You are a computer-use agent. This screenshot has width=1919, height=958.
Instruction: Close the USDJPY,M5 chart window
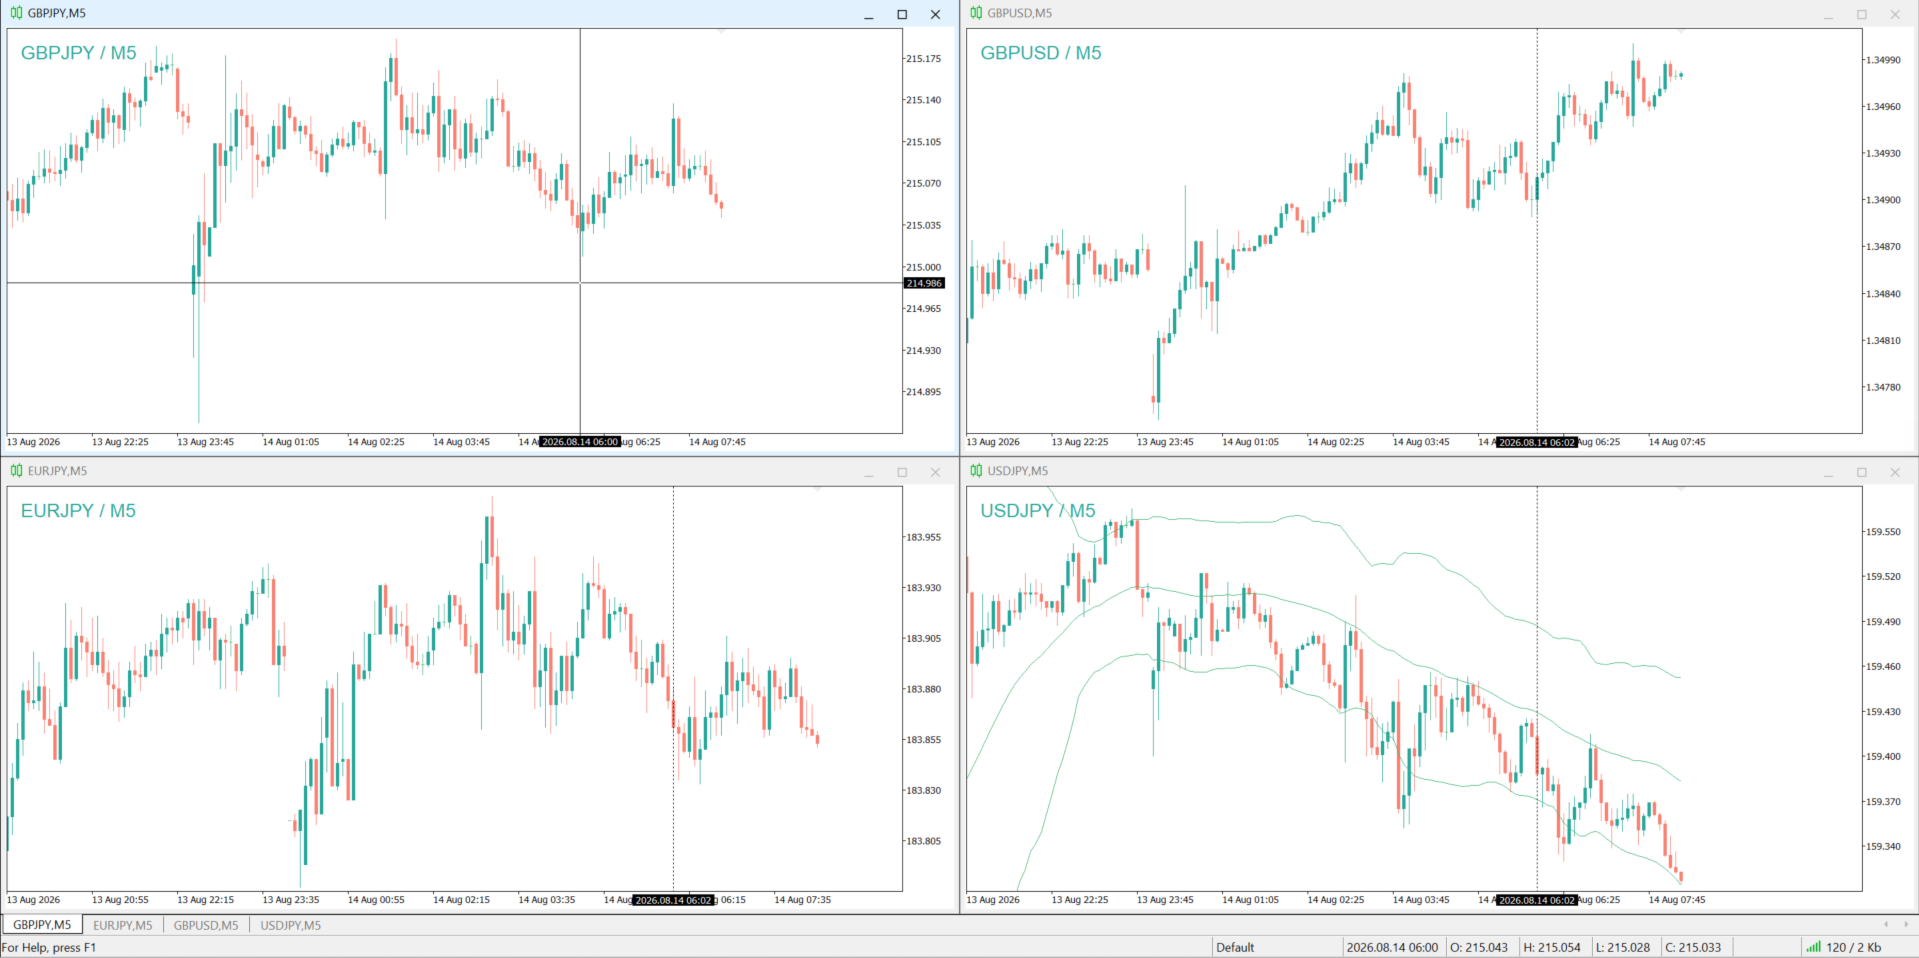[1895, 473]
